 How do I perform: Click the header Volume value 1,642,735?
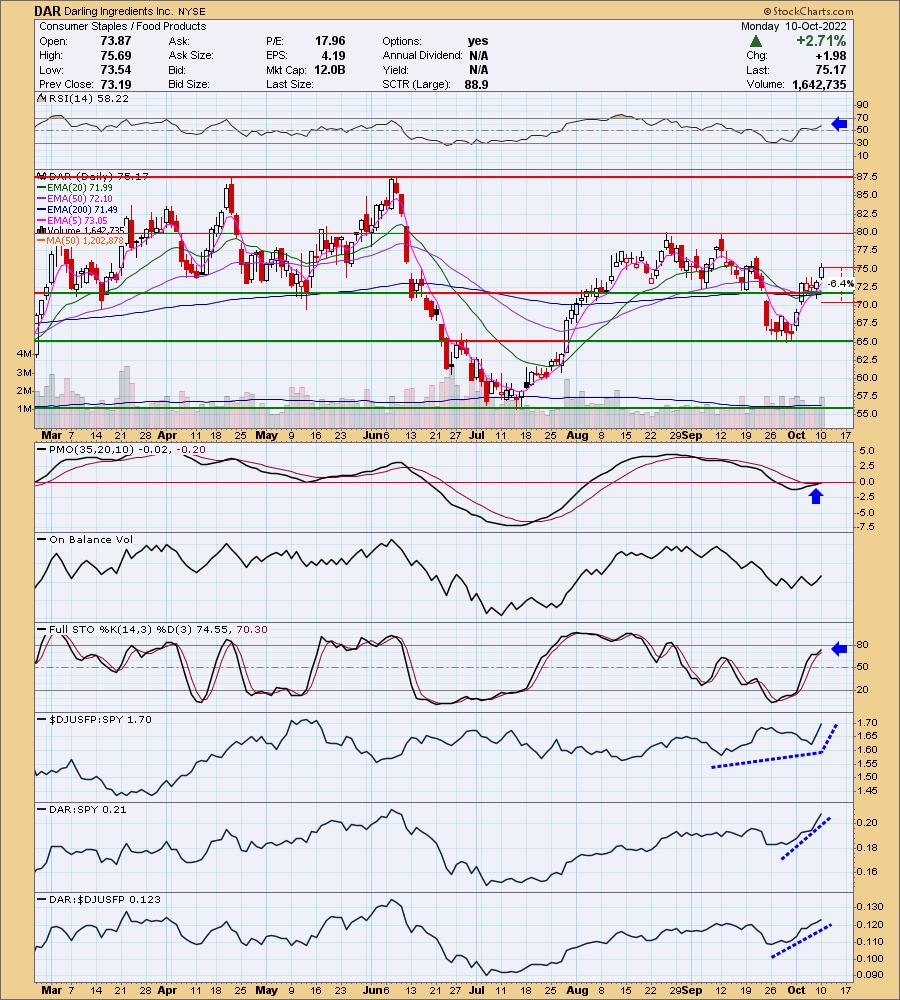coord(820,84)
